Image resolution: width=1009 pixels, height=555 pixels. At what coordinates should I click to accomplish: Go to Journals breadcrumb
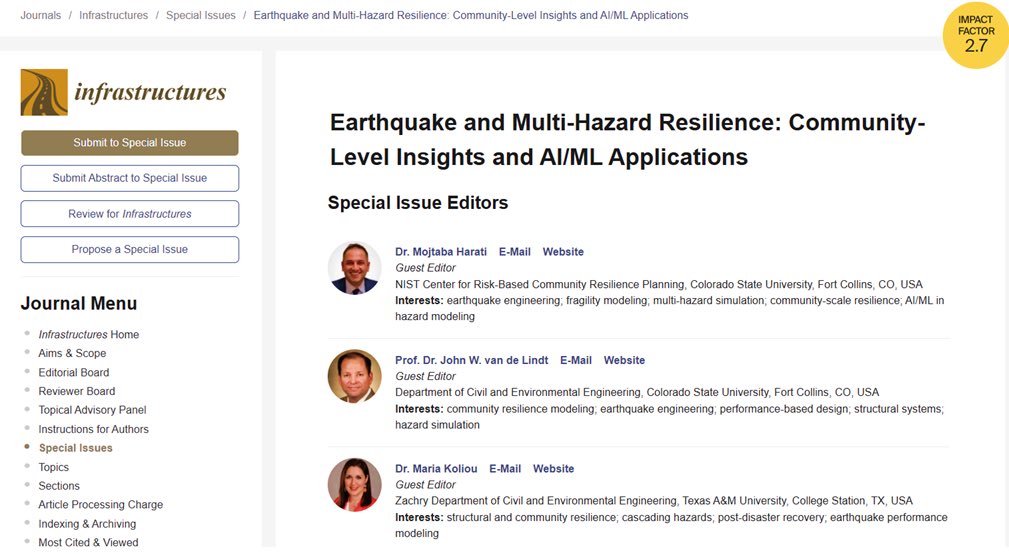tap(41, 15)
